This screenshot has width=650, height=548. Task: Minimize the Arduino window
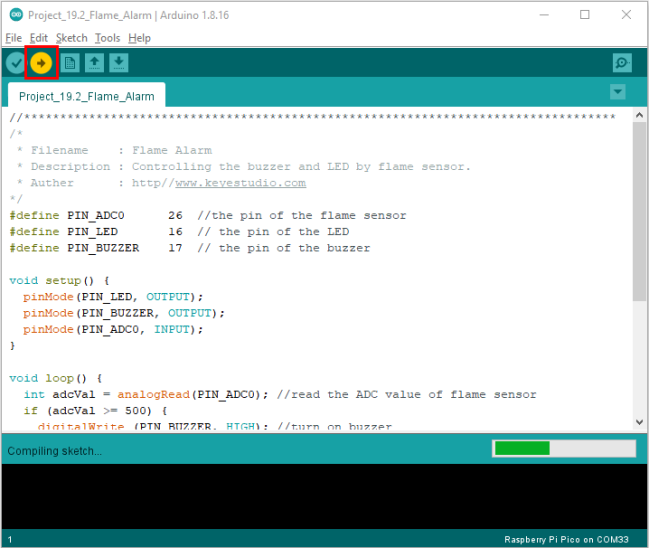(x=544, y=15)
